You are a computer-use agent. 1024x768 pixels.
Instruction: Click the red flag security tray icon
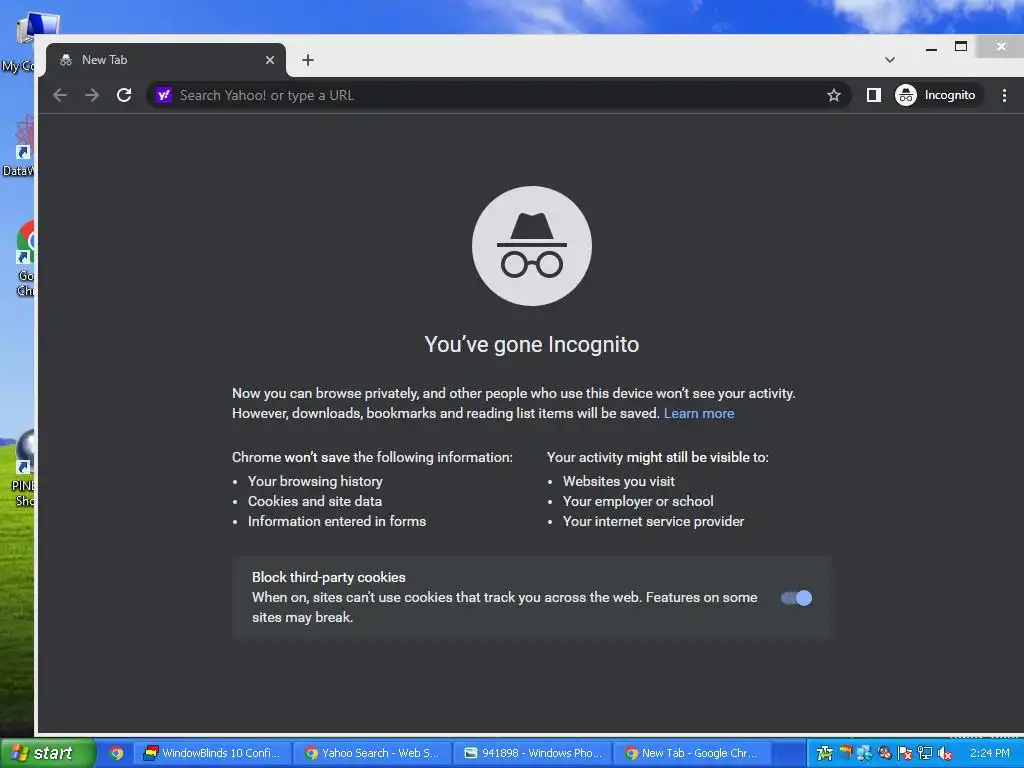pos(904,754)
